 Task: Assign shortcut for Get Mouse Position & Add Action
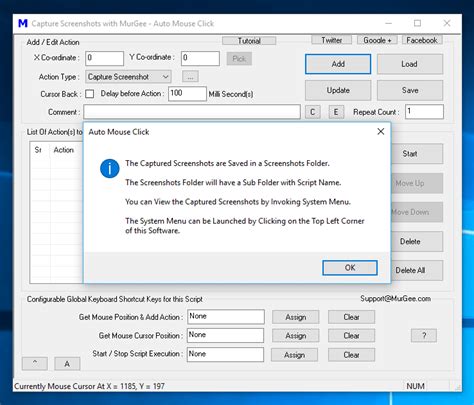coord(295,317)
